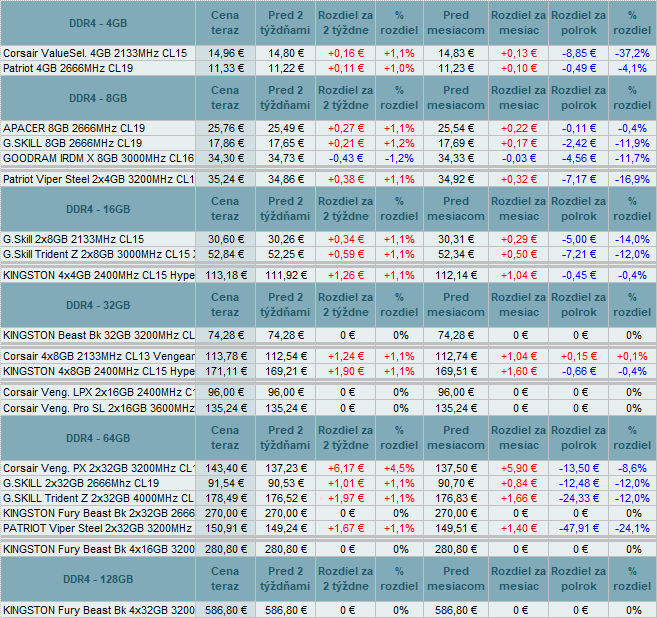Viewport: 657px width, 618px height.
Task: Click the -24,33 € half-year difference cell
Action: point(579,498)
